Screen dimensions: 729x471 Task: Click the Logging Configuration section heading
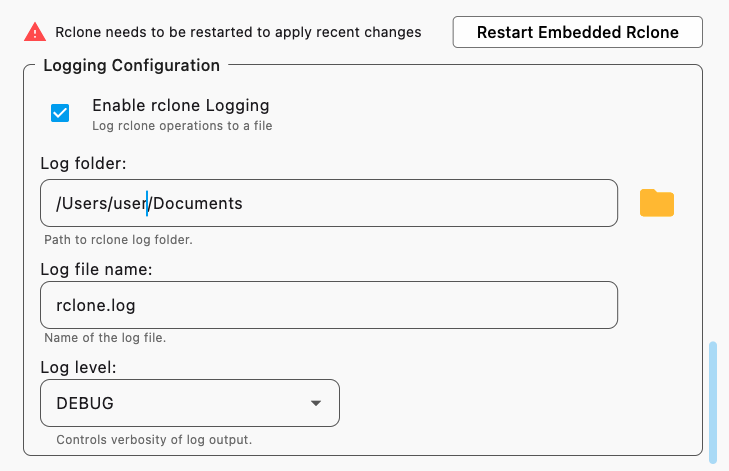131,66
